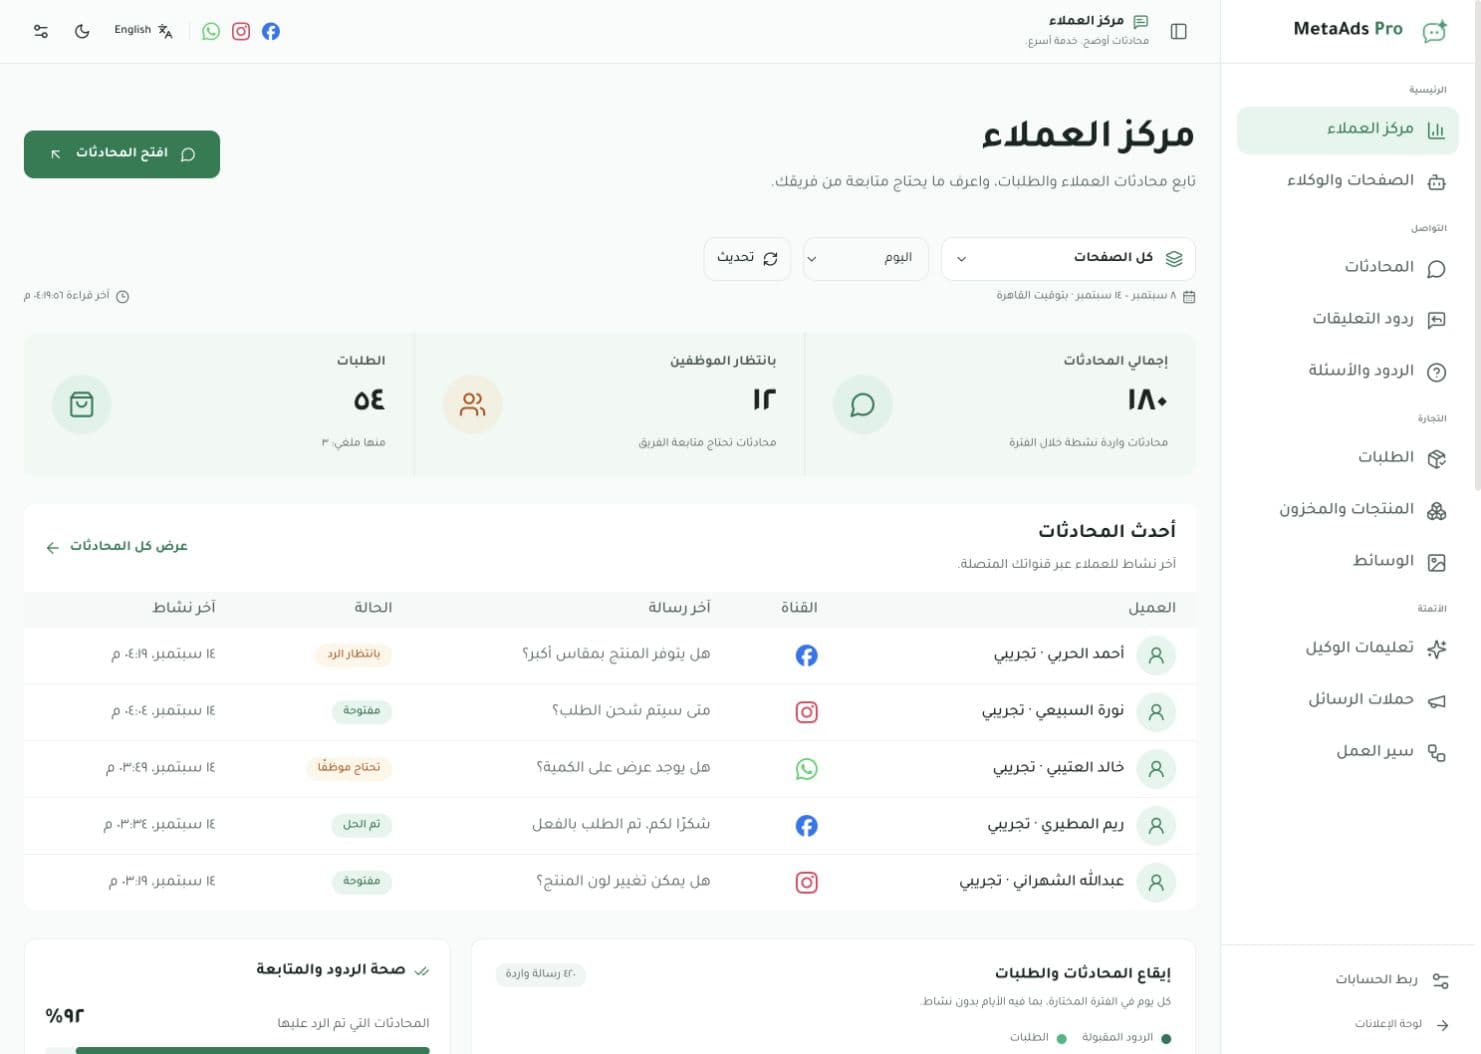Open المنتجات والمخزون icon in sidebar
Viewport: 1481px width, 1054px height.
pyautogui.click(x=1436, y=510)
